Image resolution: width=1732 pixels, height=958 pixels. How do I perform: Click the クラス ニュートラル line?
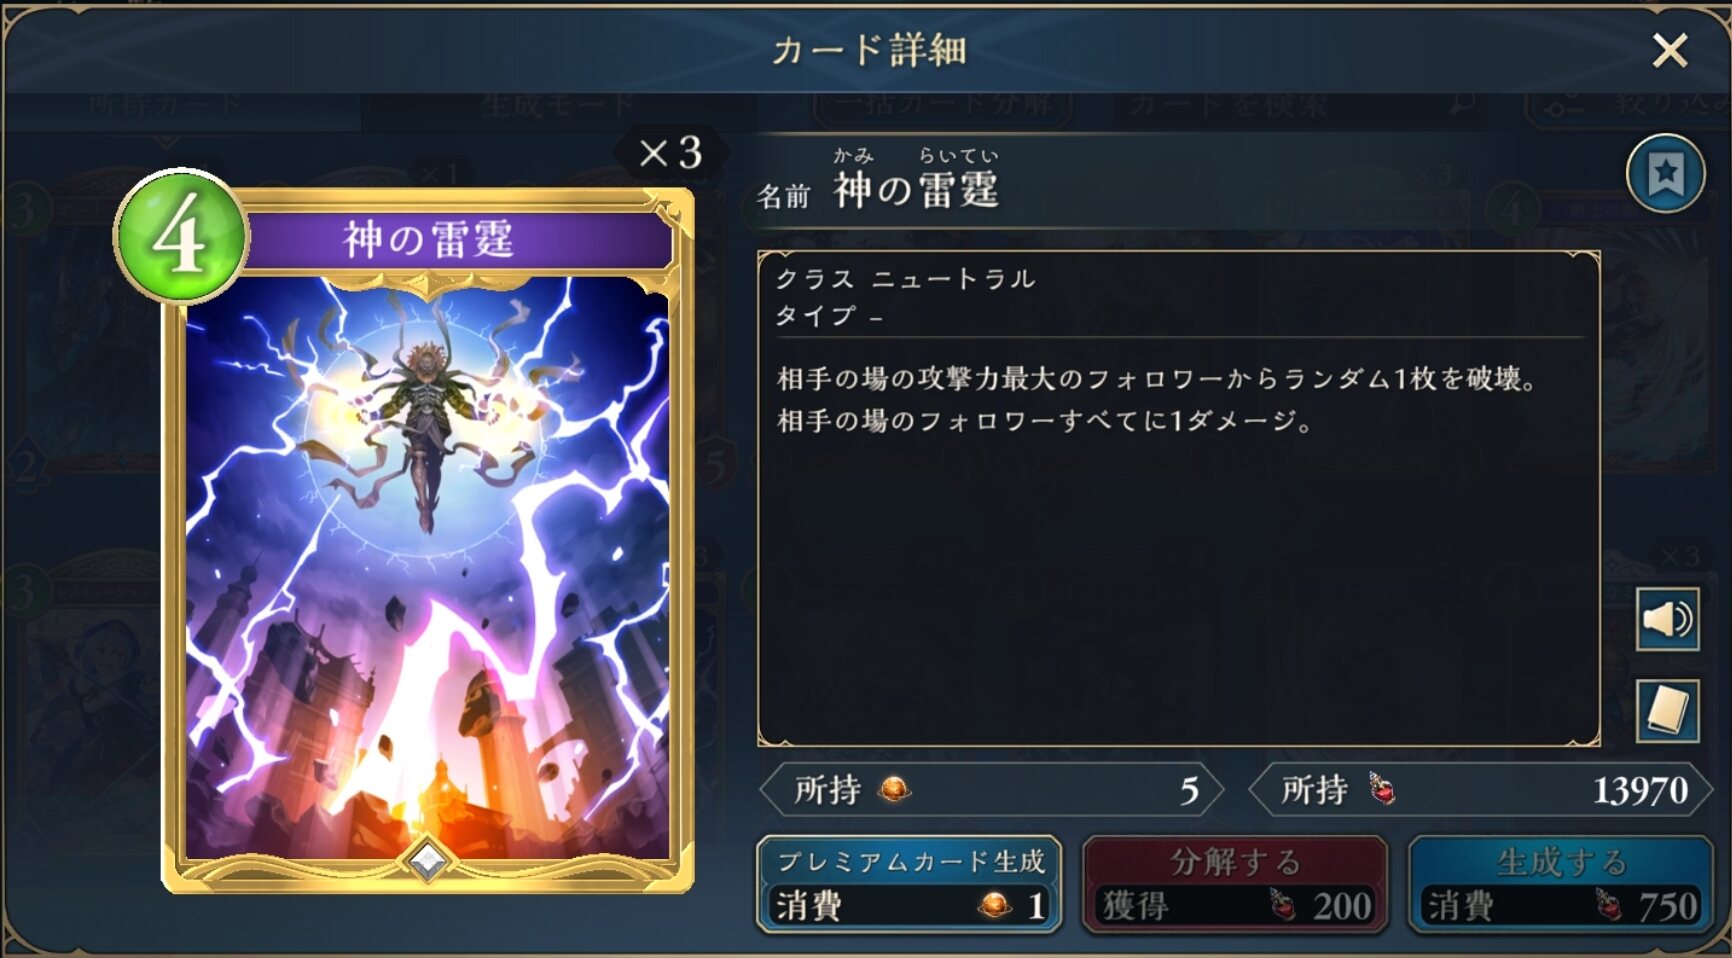coord(906,279)
